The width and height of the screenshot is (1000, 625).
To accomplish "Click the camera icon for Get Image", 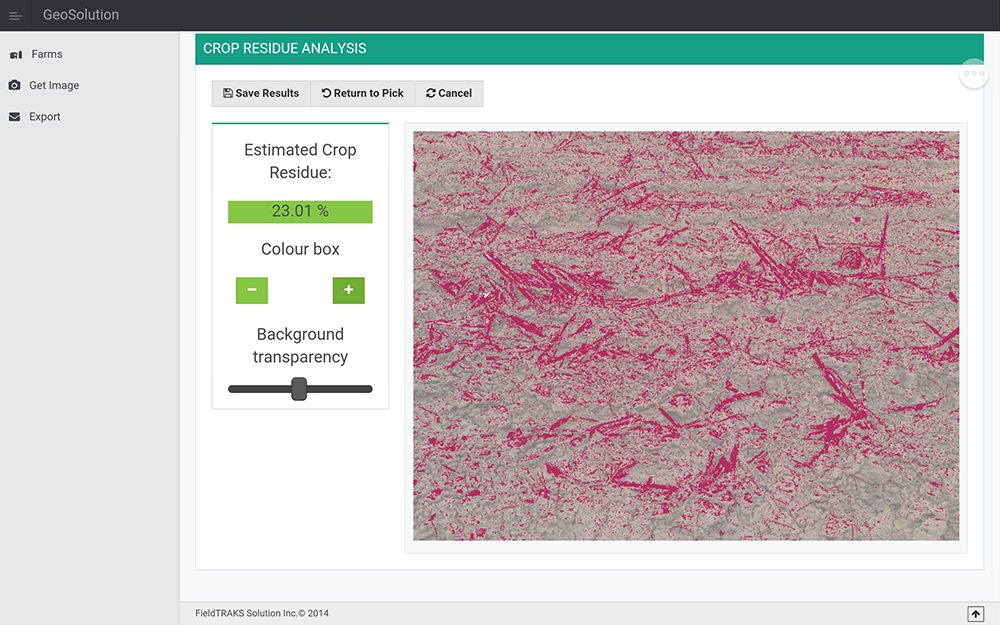I will point(14,86).
